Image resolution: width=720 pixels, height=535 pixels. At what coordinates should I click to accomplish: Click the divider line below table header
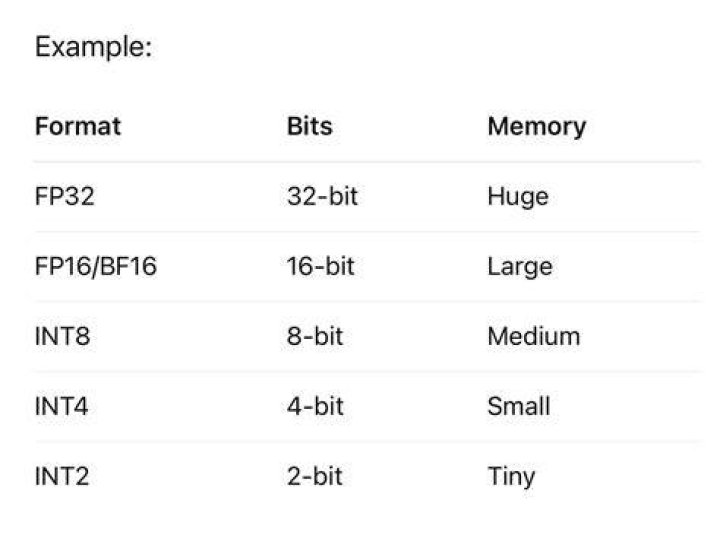click(x=367, y=162)
